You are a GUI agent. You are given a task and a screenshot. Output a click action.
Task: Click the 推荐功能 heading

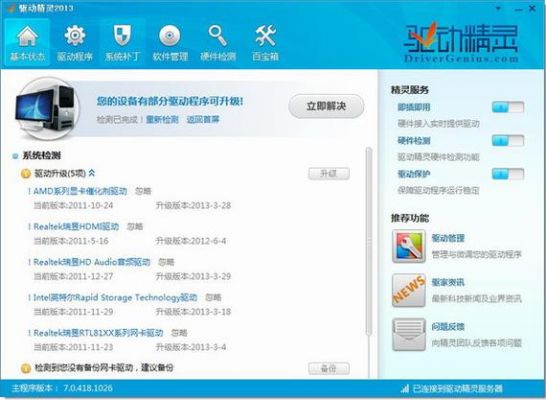(410, 218)
